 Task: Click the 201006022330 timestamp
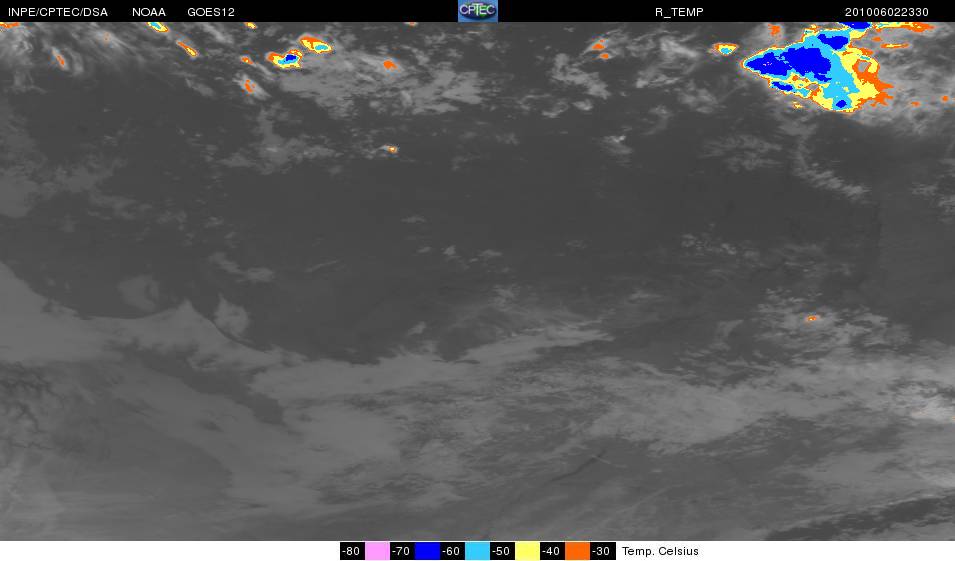click(887, 12)
